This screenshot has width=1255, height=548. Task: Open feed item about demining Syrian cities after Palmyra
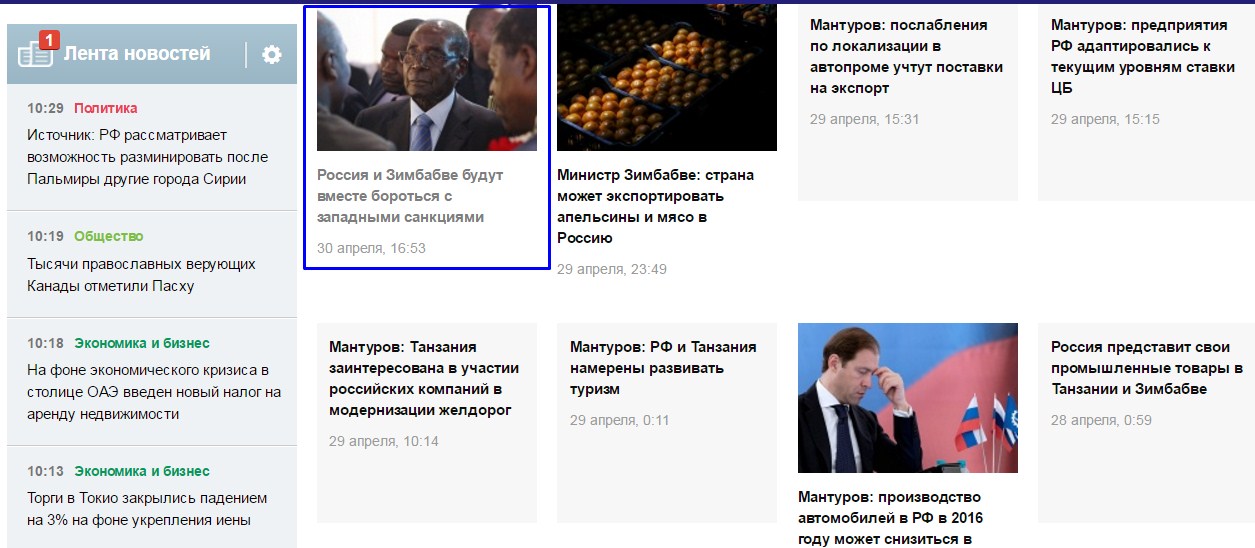(x=148, y=157)
